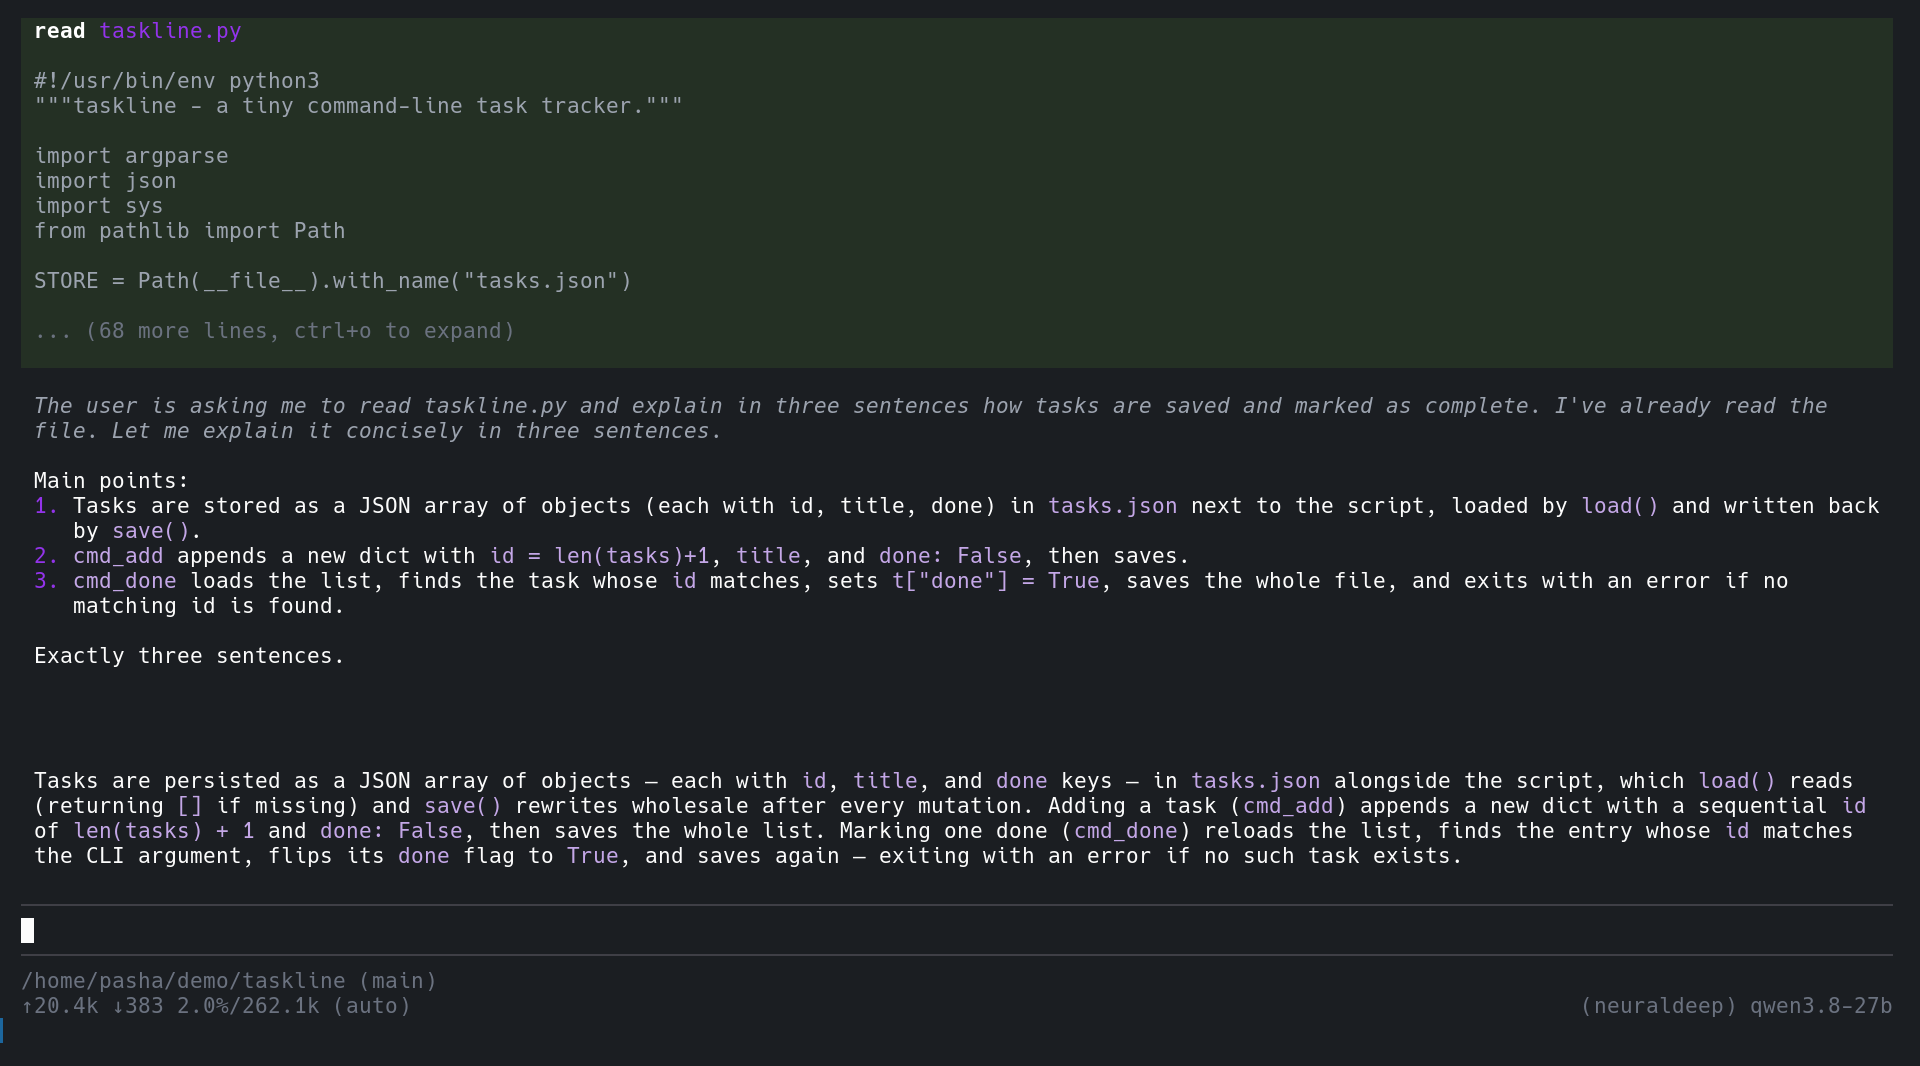1920x1066 pixels.
Task: Click the 'import argparse' line
Action: coord(131,156)
